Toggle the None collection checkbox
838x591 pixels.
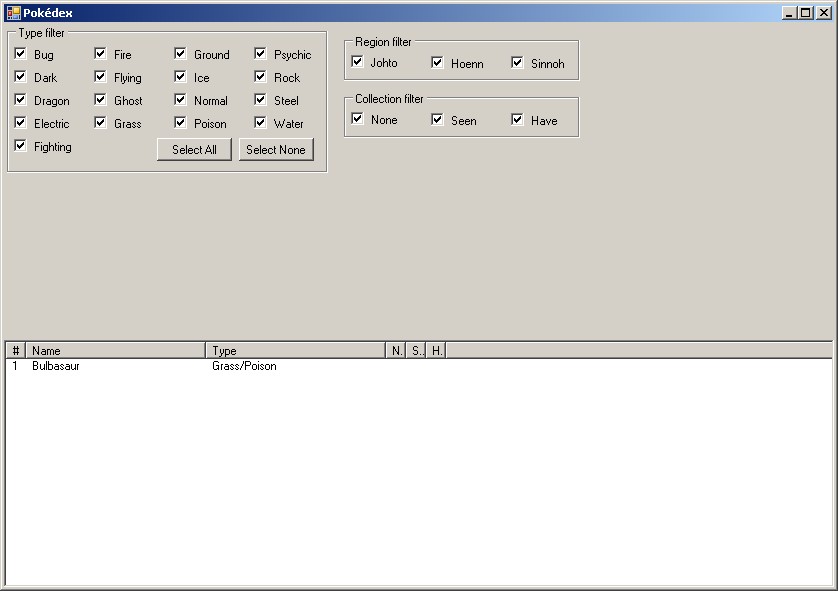[x=357, y=119]
